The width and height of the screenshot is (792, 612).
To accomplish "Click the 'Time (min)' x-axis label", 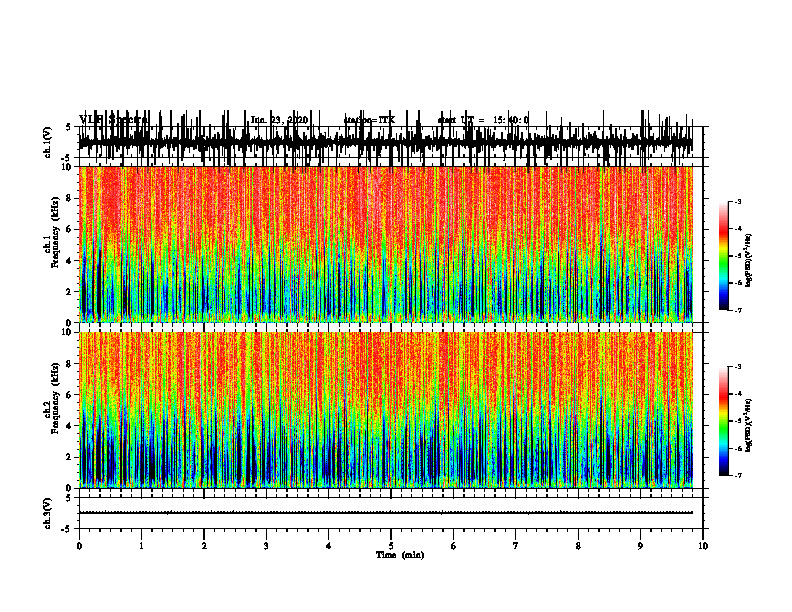I will 400,555.
